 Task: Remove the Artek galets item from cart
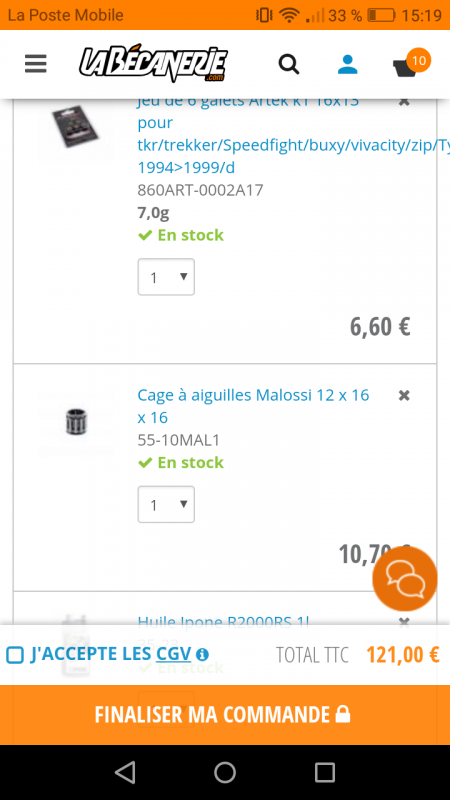pyautogui.click(x=404, y=102)
